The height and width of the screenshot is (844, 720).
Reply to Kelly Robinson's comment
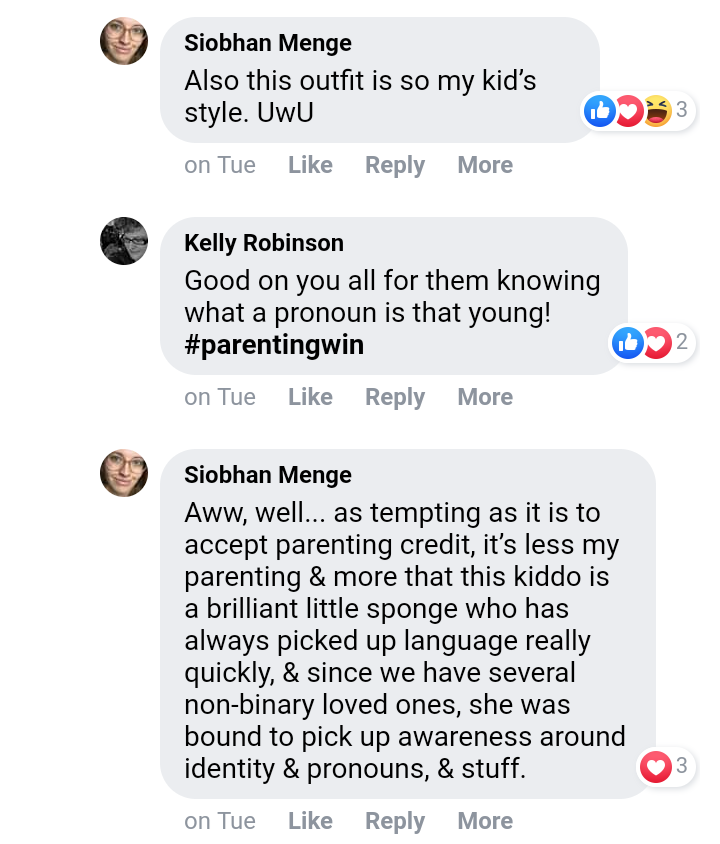[395, 397]
